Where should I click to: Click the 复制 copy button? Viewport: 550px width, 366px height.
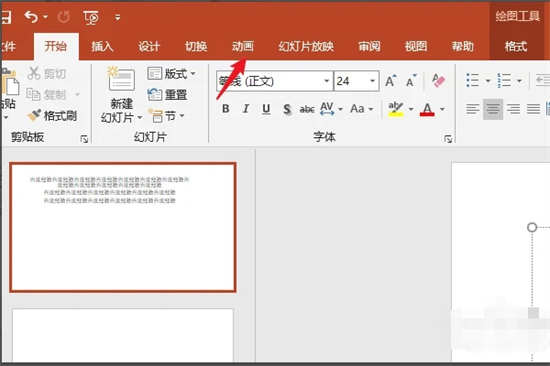tap(46, 94)
